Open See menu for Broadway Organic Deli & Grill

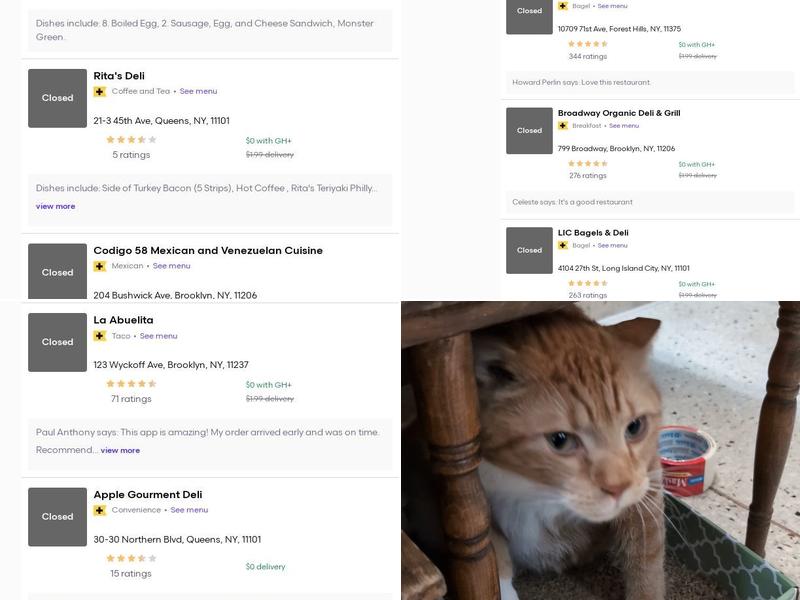(624, 126)
